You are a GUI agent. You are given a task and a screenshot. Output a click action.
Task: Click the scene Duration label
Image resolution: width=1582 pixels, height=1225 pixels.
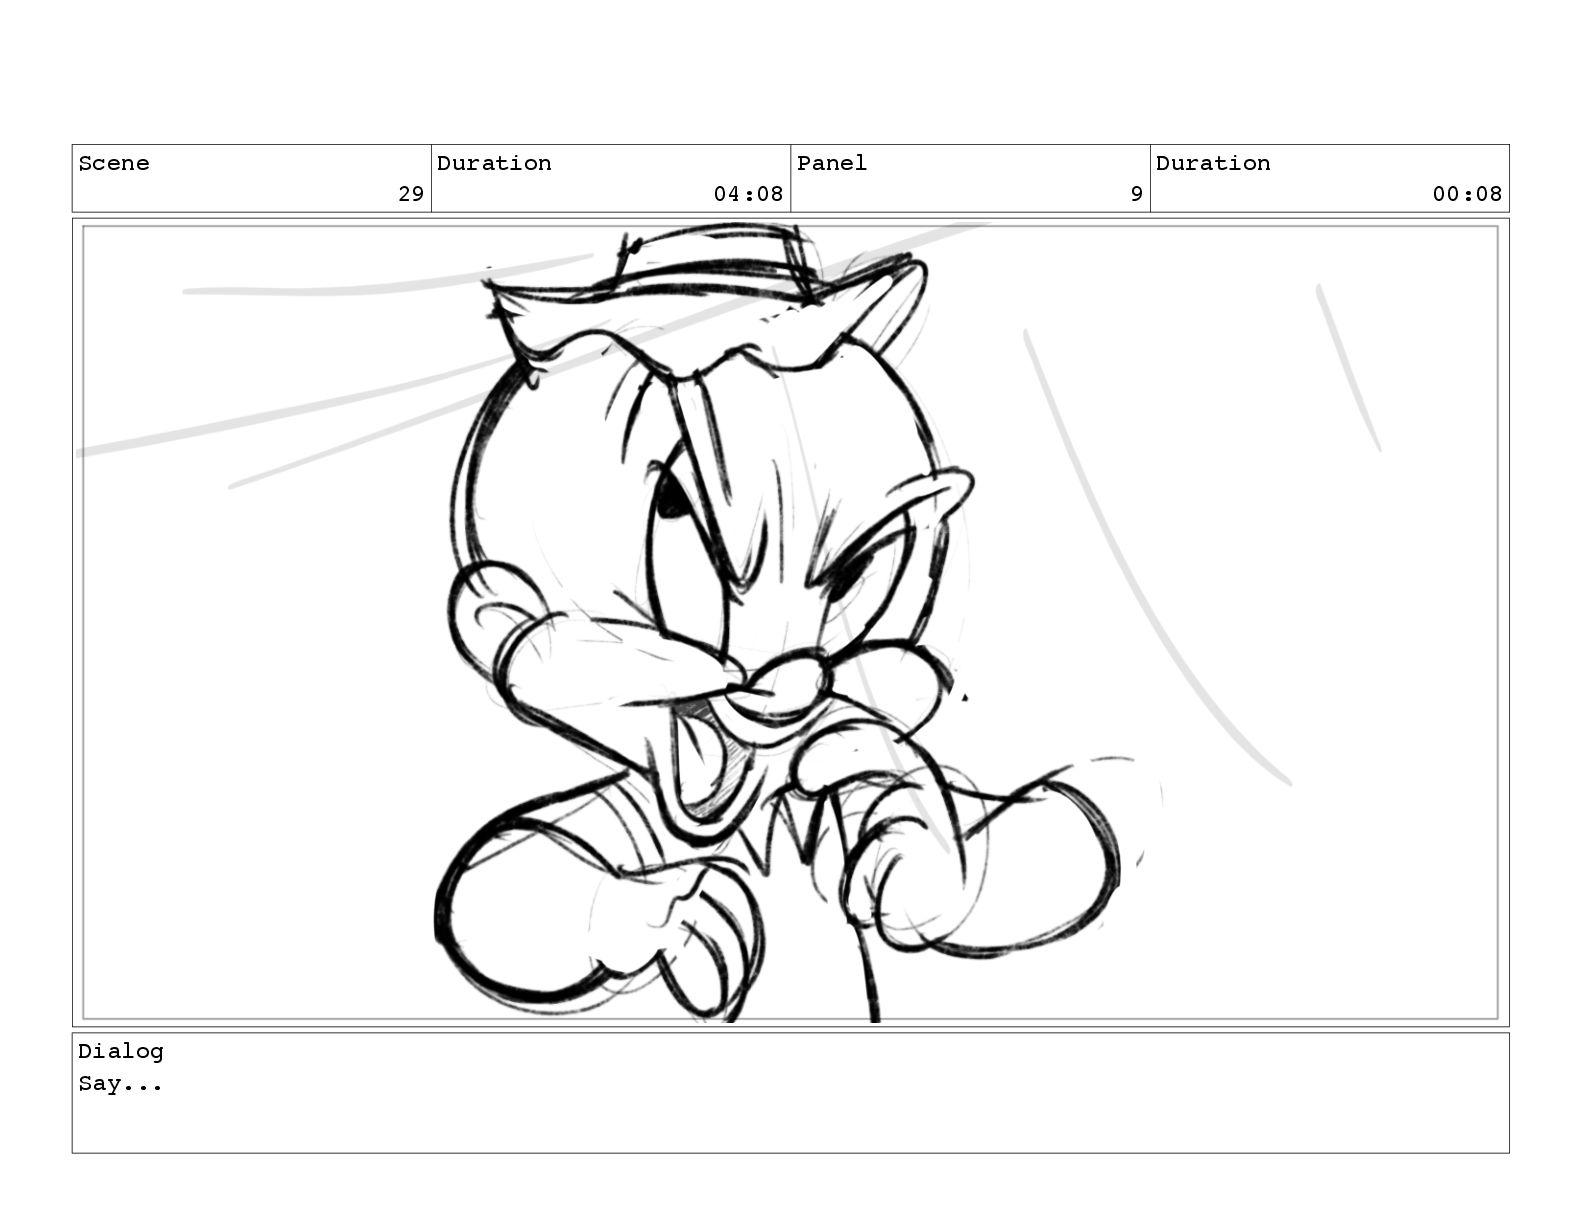(494, 163)
